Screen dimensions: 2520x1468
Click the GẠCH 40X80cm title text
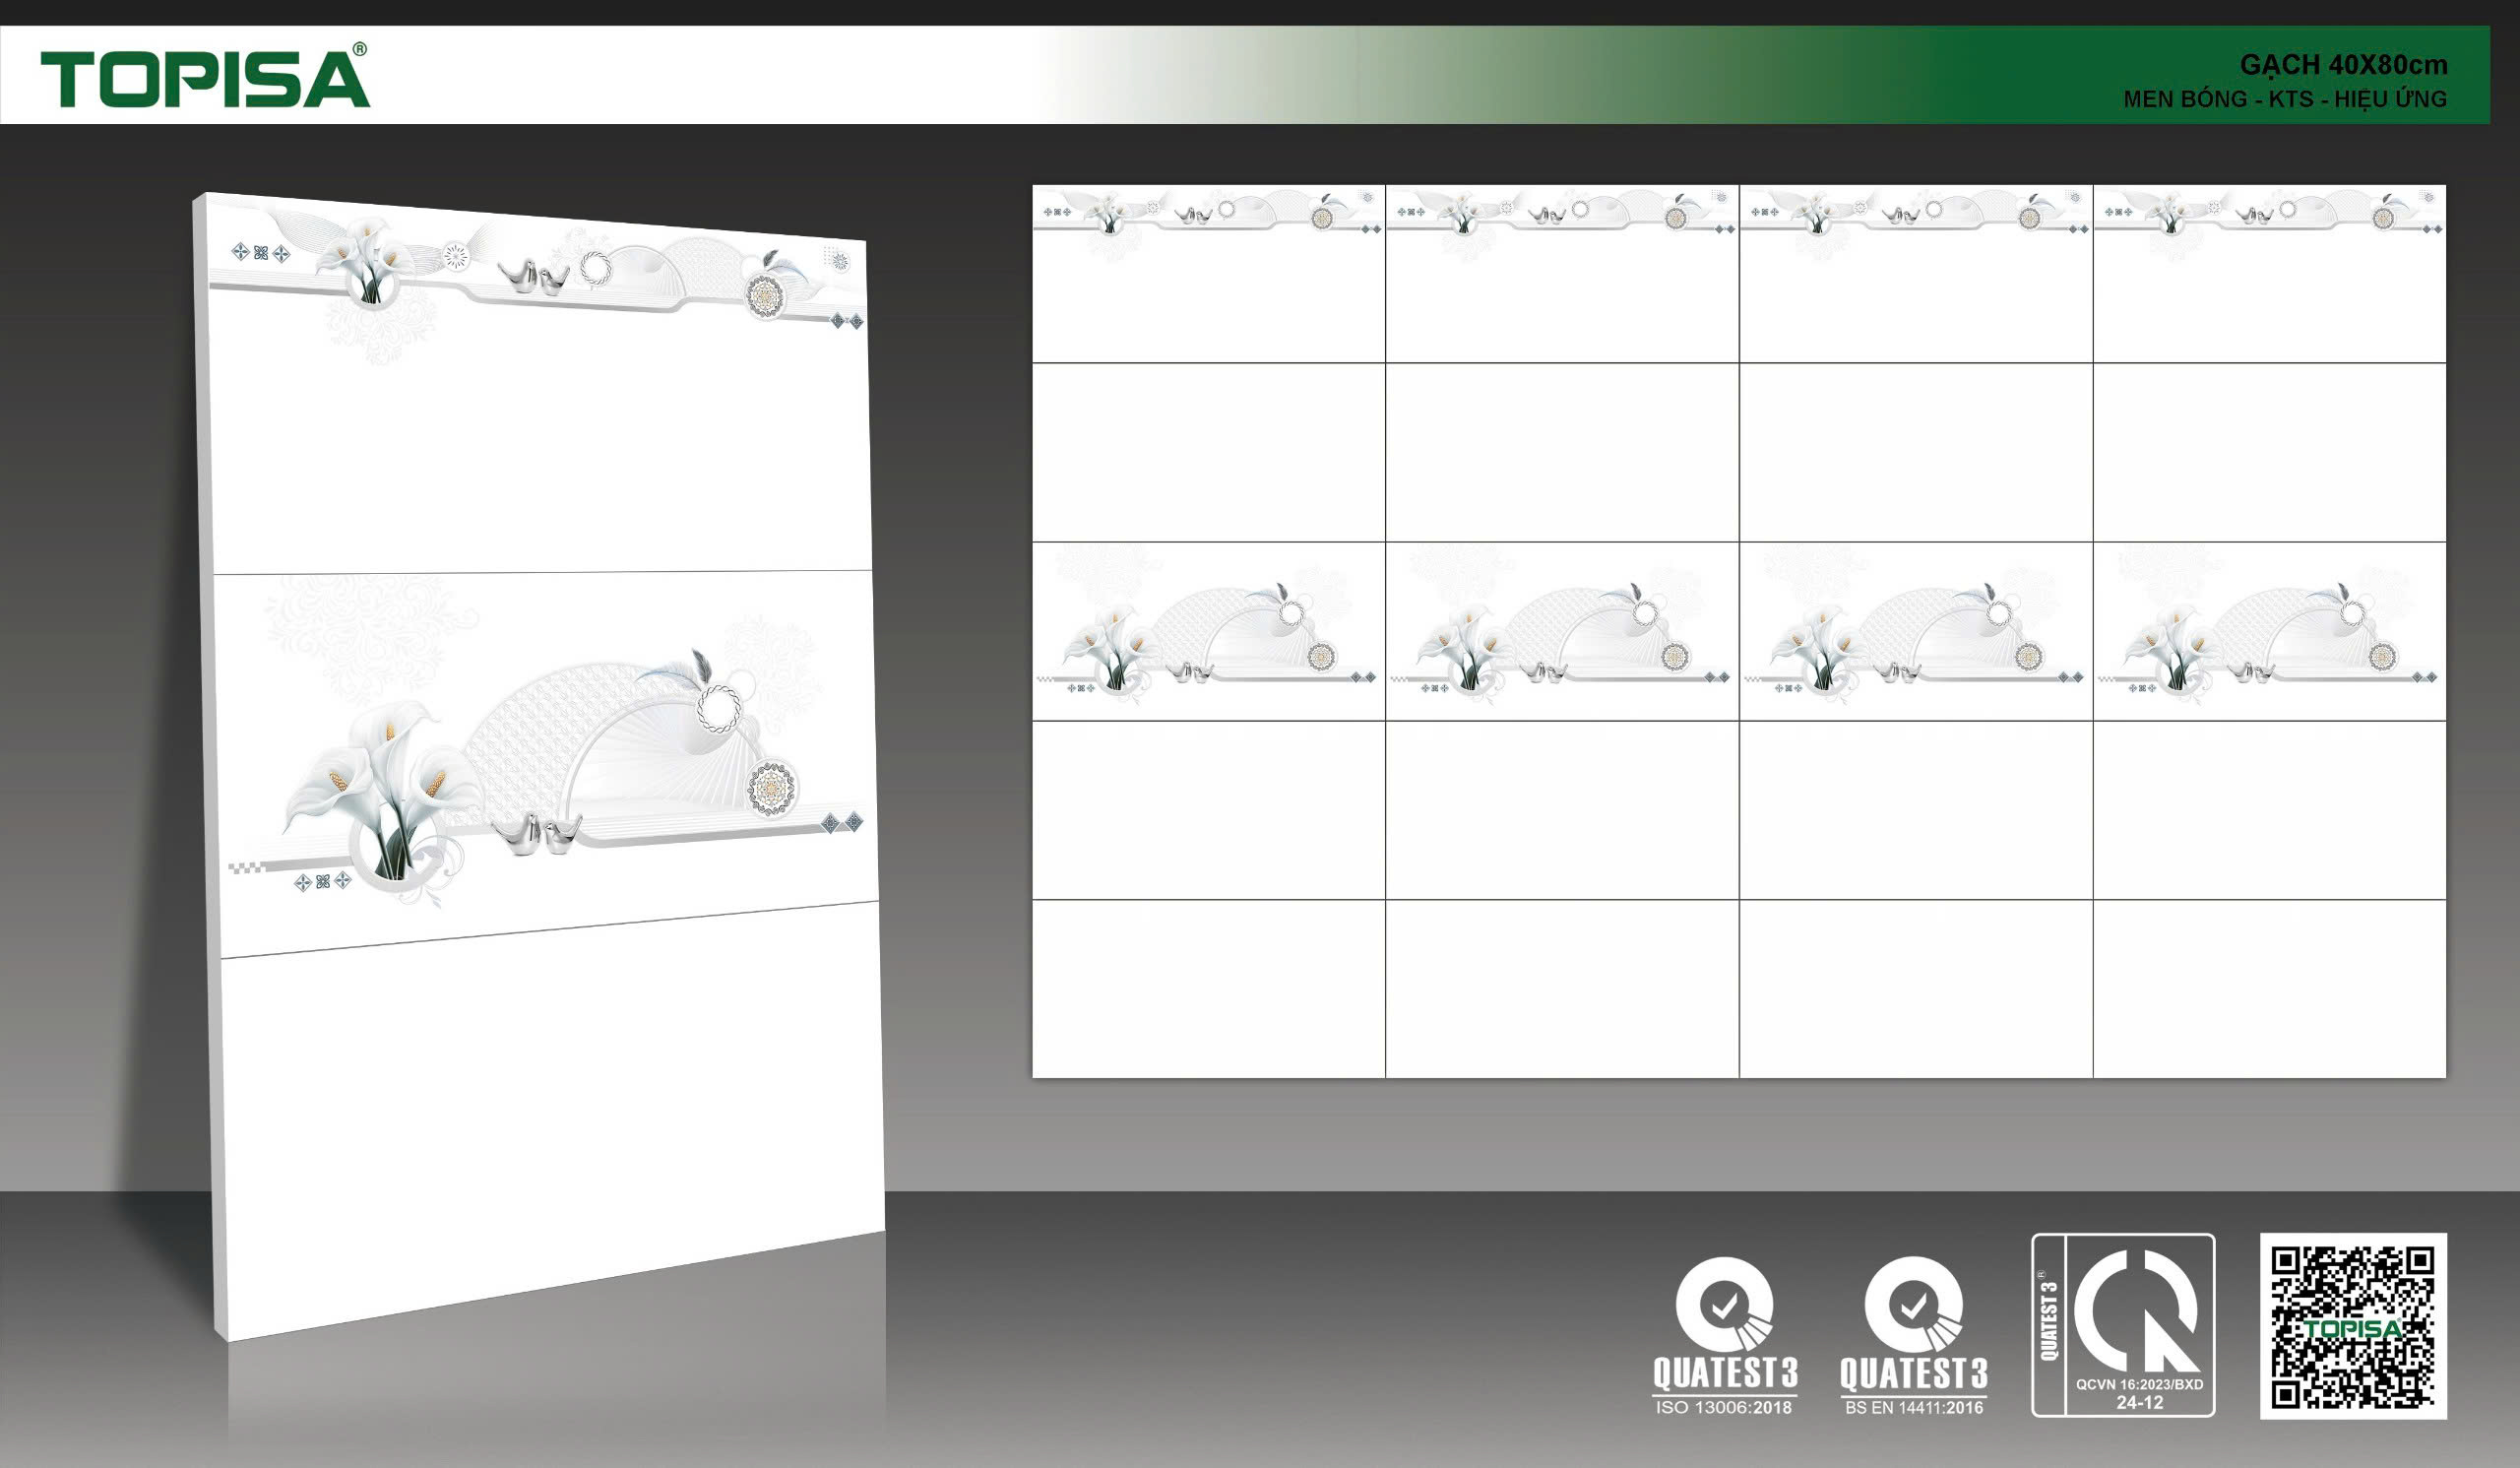(2342, 65)
